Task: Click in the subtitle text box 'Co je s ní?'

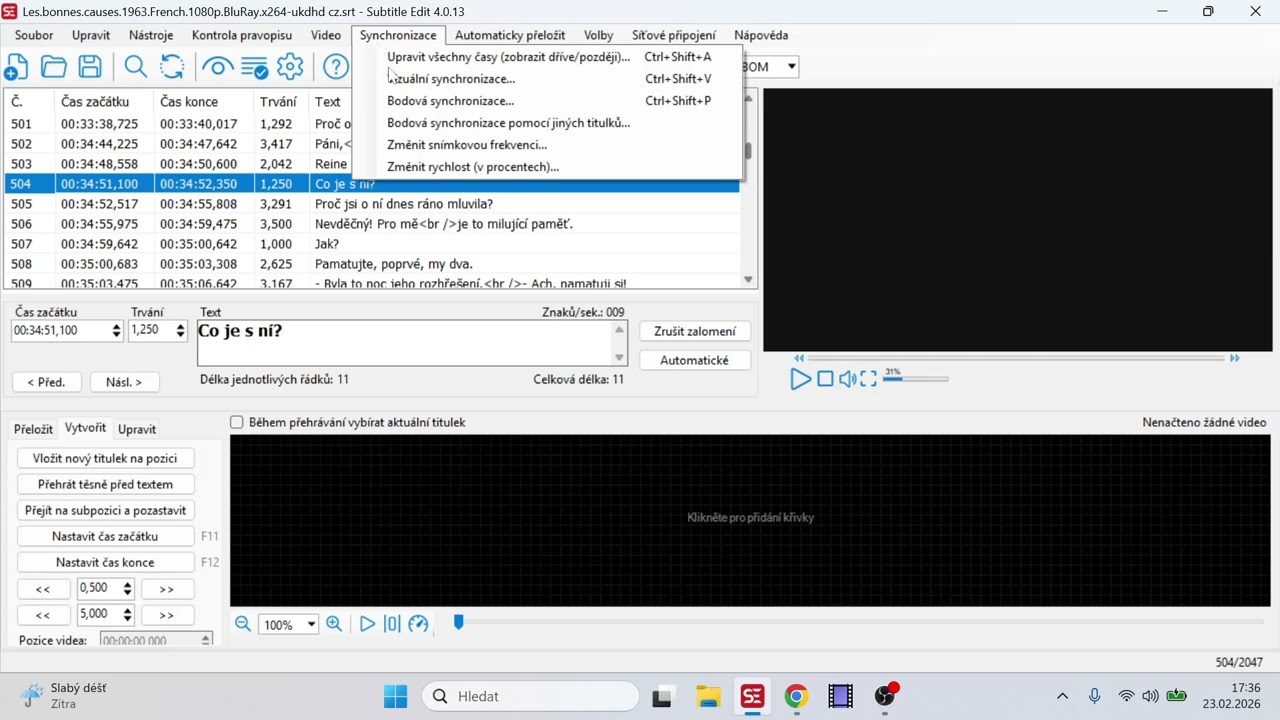Action: (405, 343)
